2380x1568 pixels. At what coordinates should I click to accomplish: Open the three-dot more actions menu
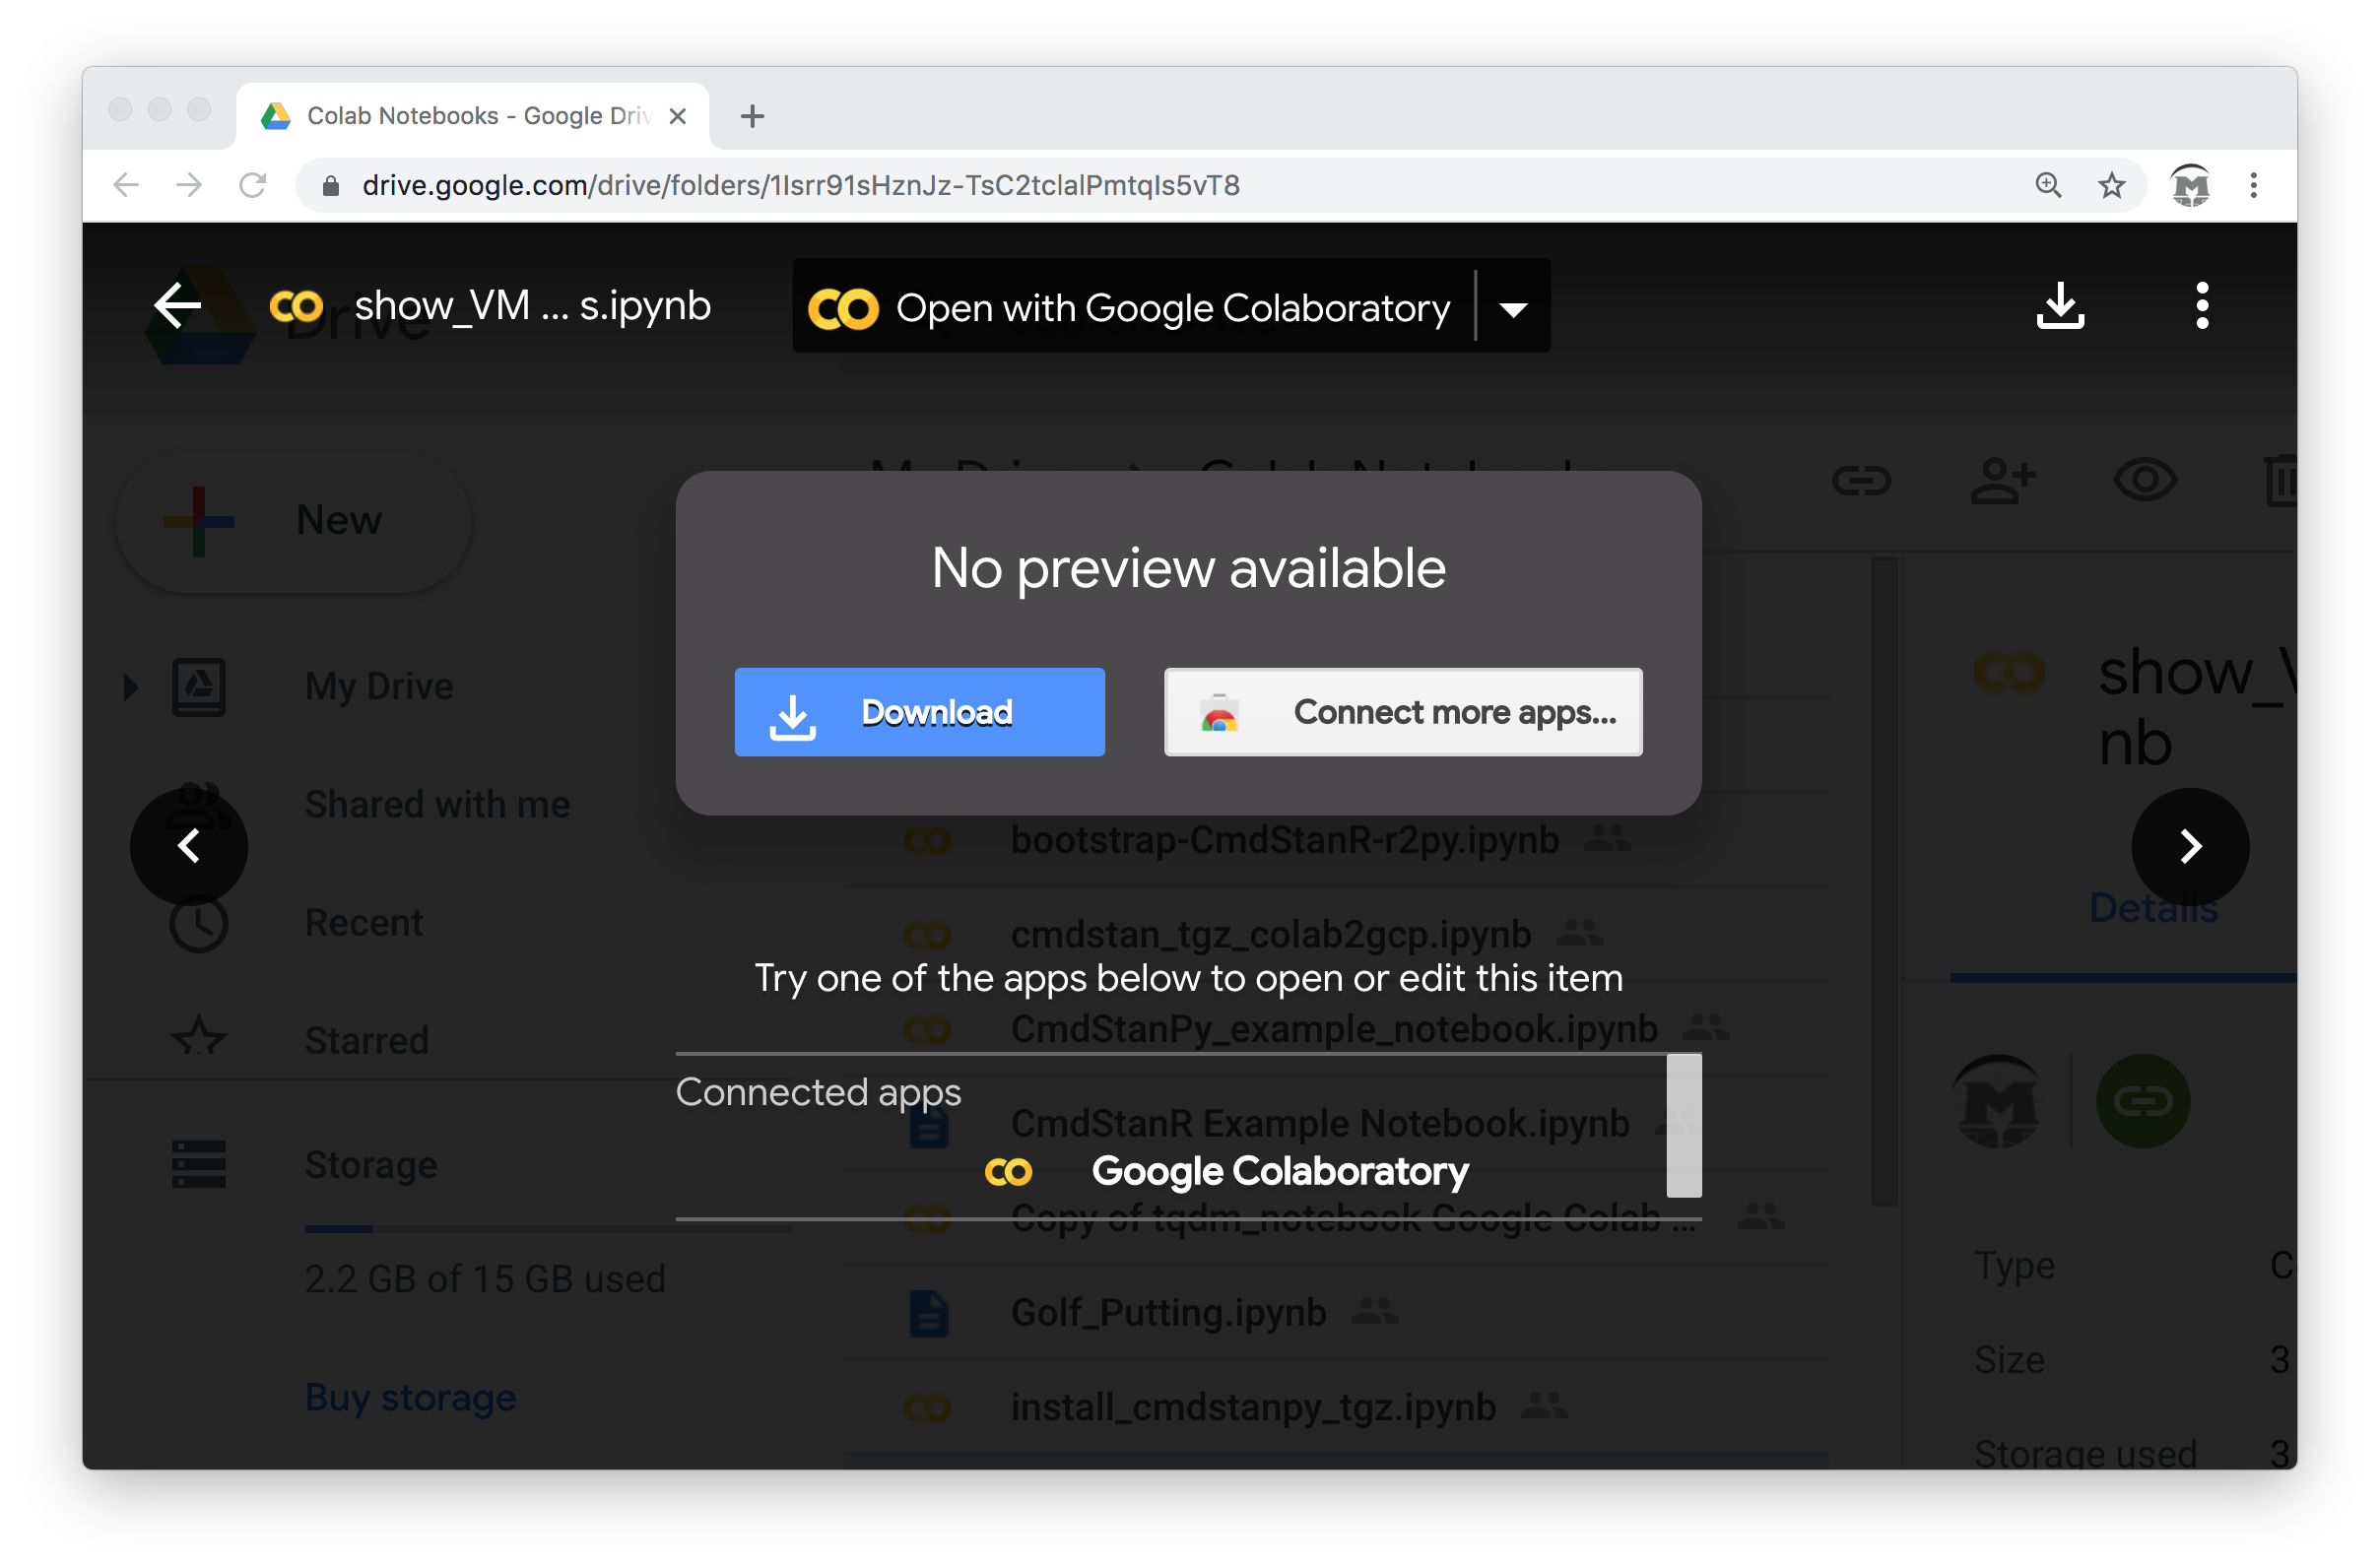pyautogui.click(x=2201, y=305)
